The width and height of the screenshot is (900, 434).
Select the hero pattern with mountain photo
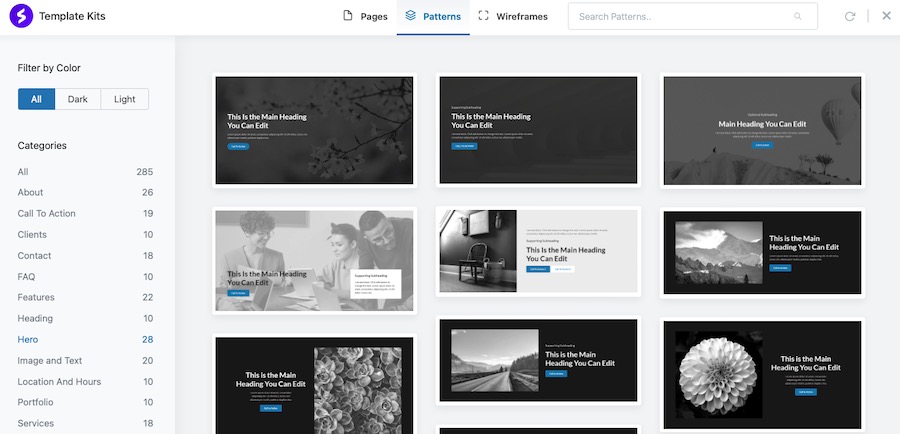[x=762, y=253]
